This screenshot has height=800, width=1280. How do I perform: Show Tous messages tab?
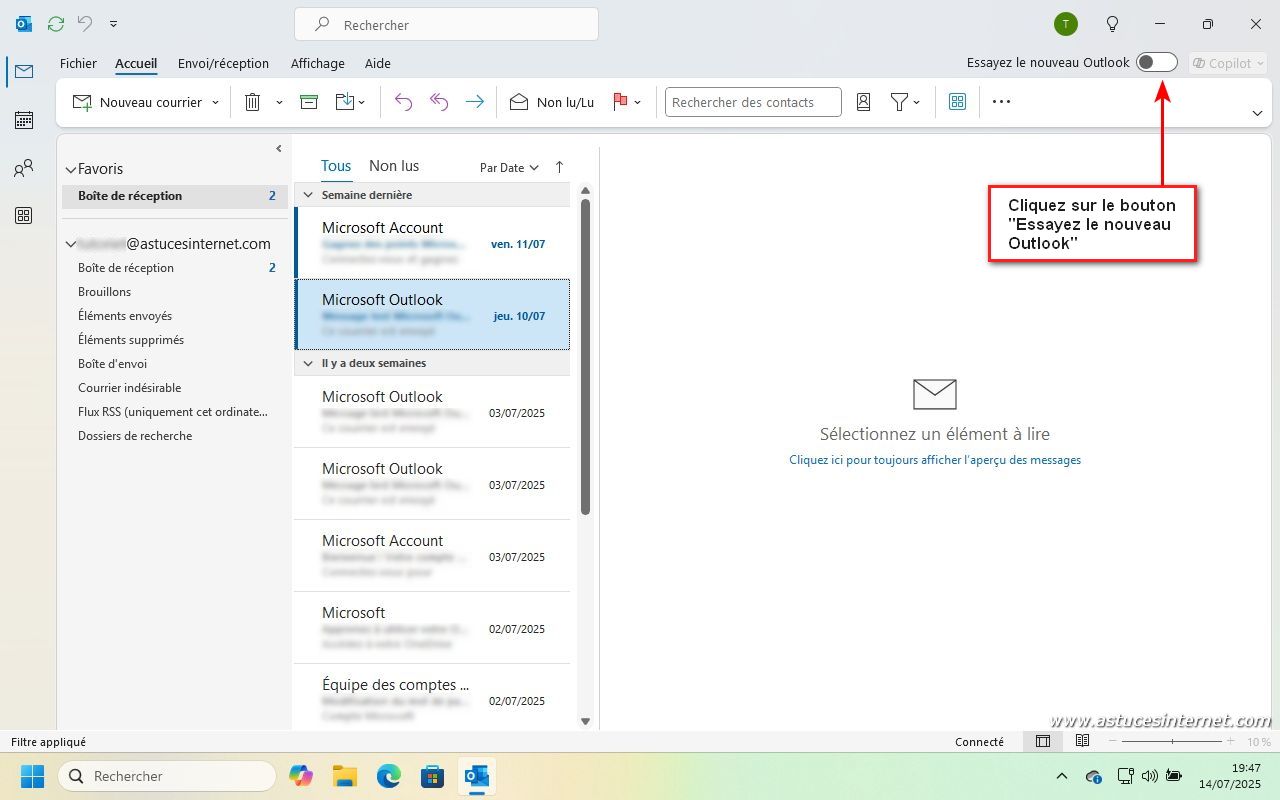(336, 166)
